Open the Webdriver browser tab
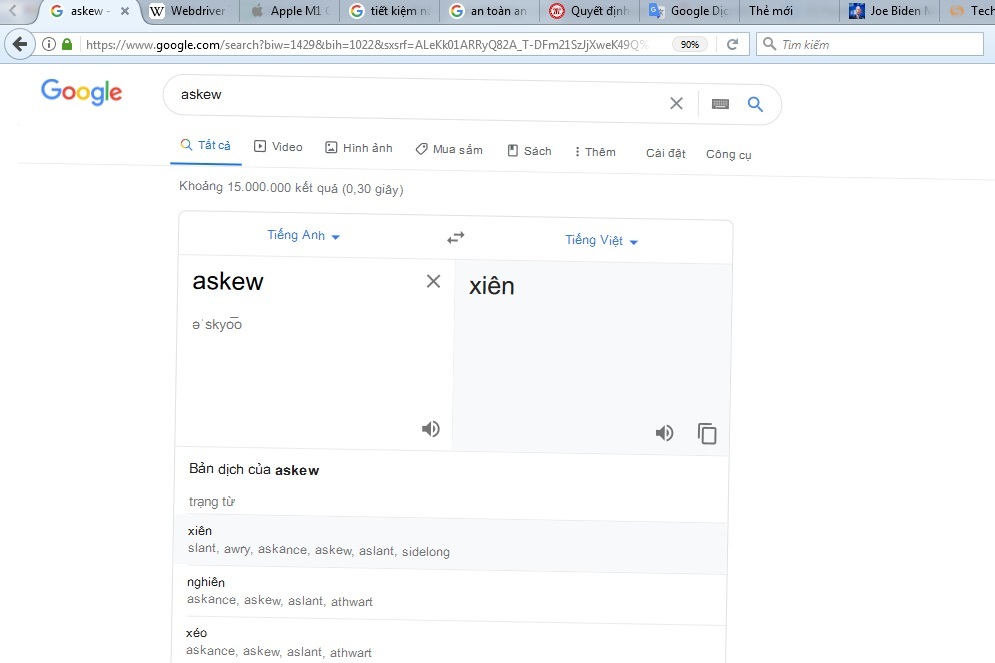This screenshot has width=995, height=663. click(187, 12)
